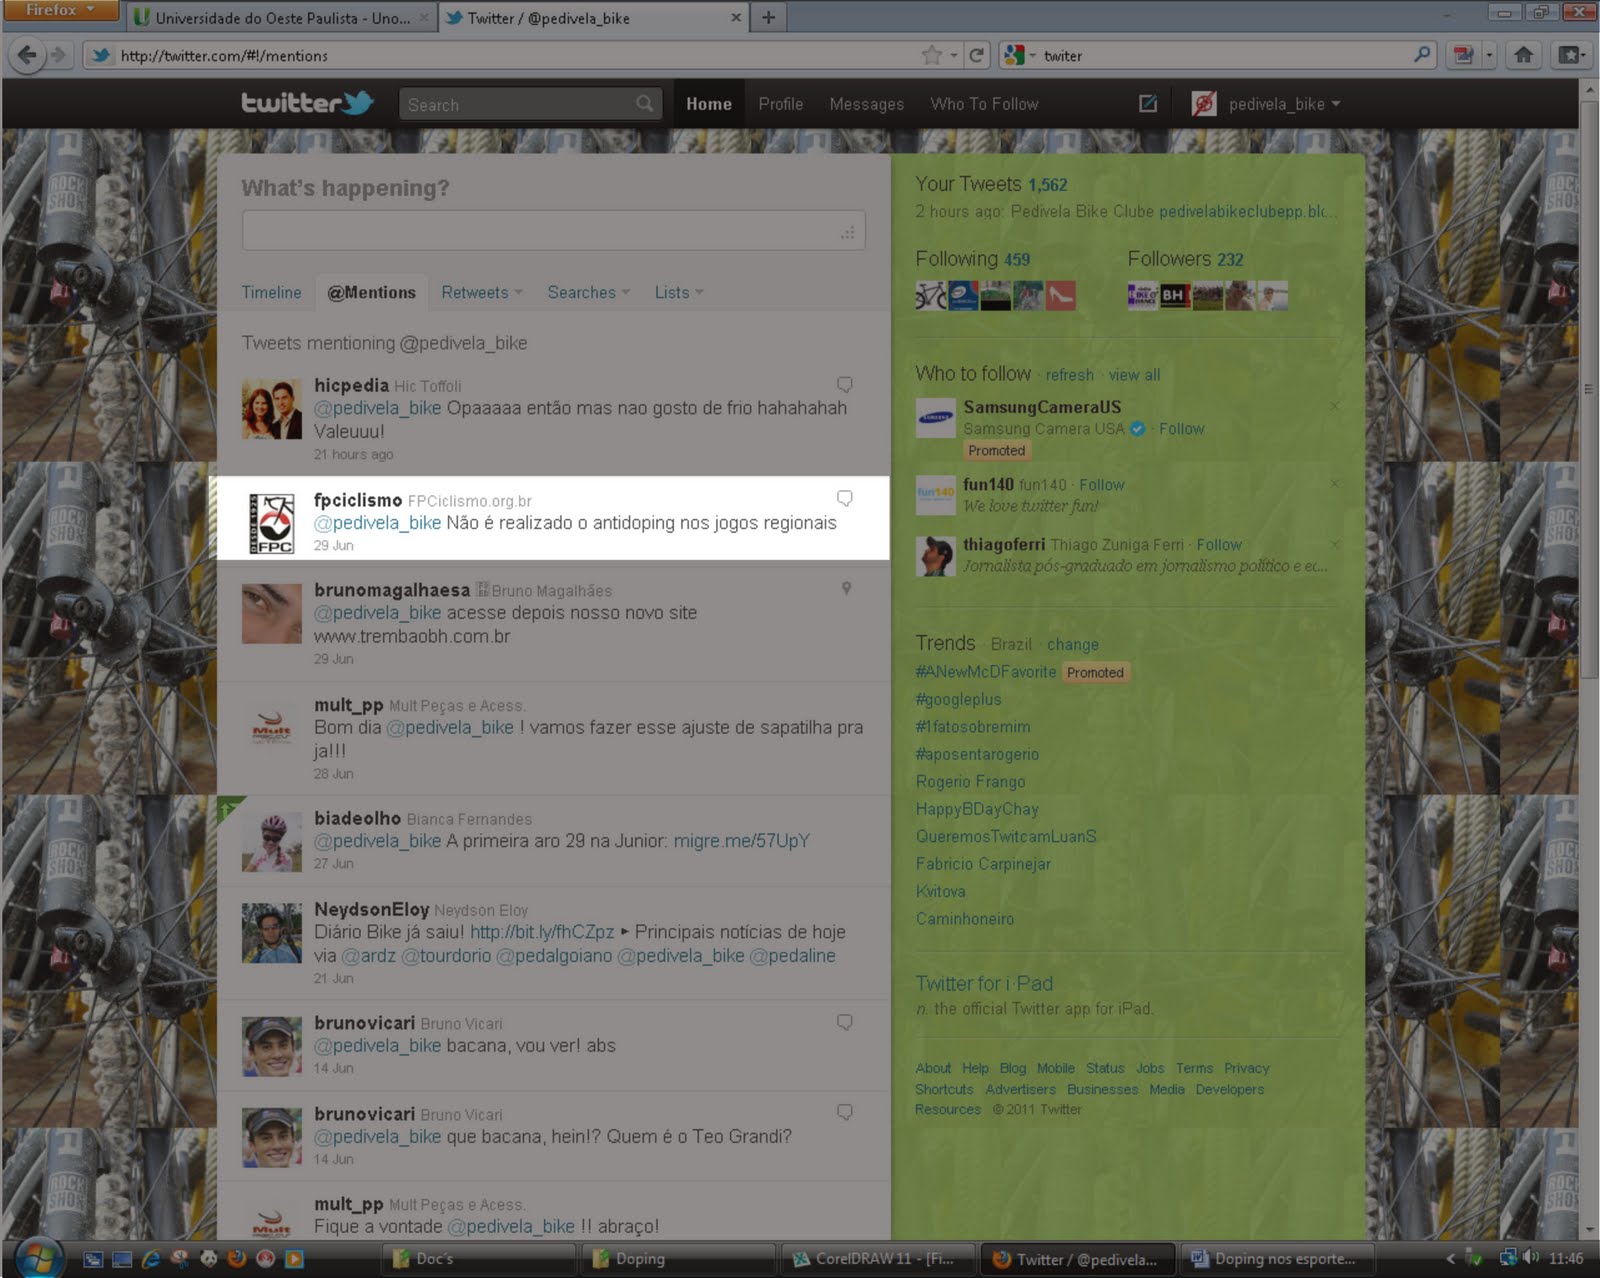The image size is (1600, 1278).
Task: Open bookmark star history dropdown arrow
Action: tap(954, 55)
